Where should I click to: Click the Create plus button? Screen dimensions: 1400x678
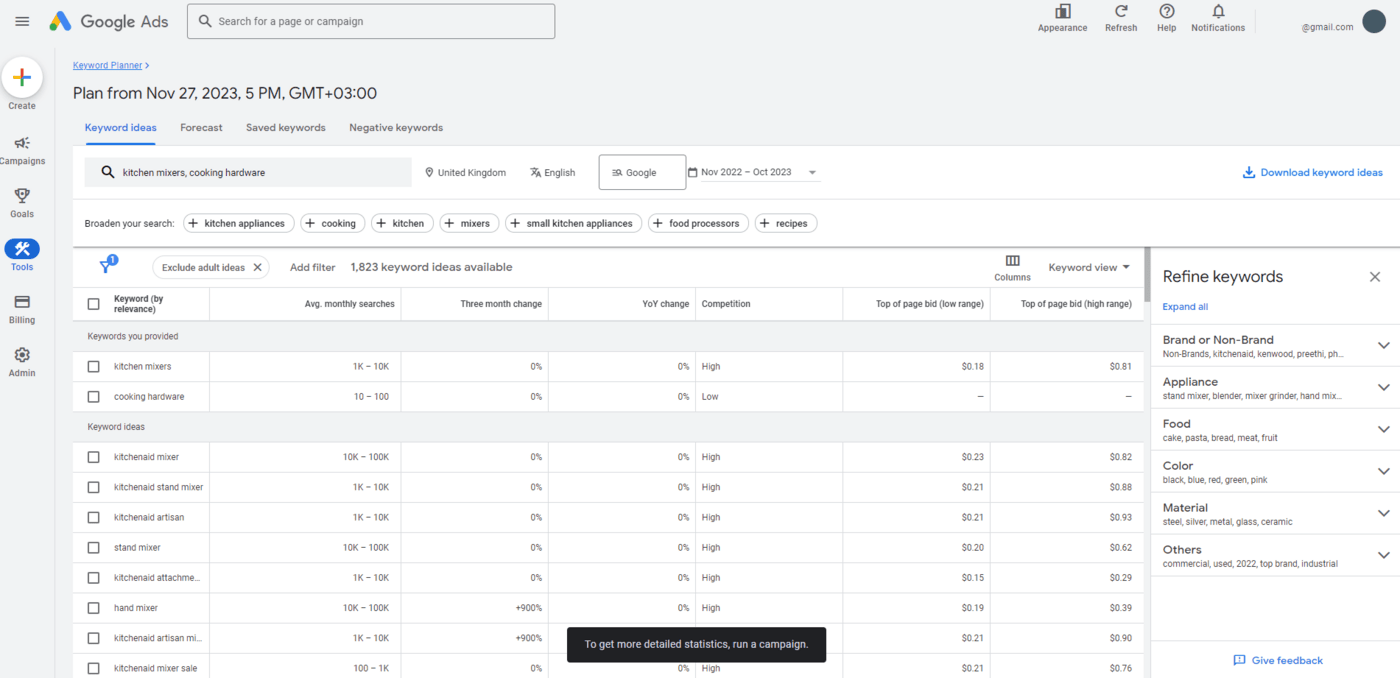[22, 78]
